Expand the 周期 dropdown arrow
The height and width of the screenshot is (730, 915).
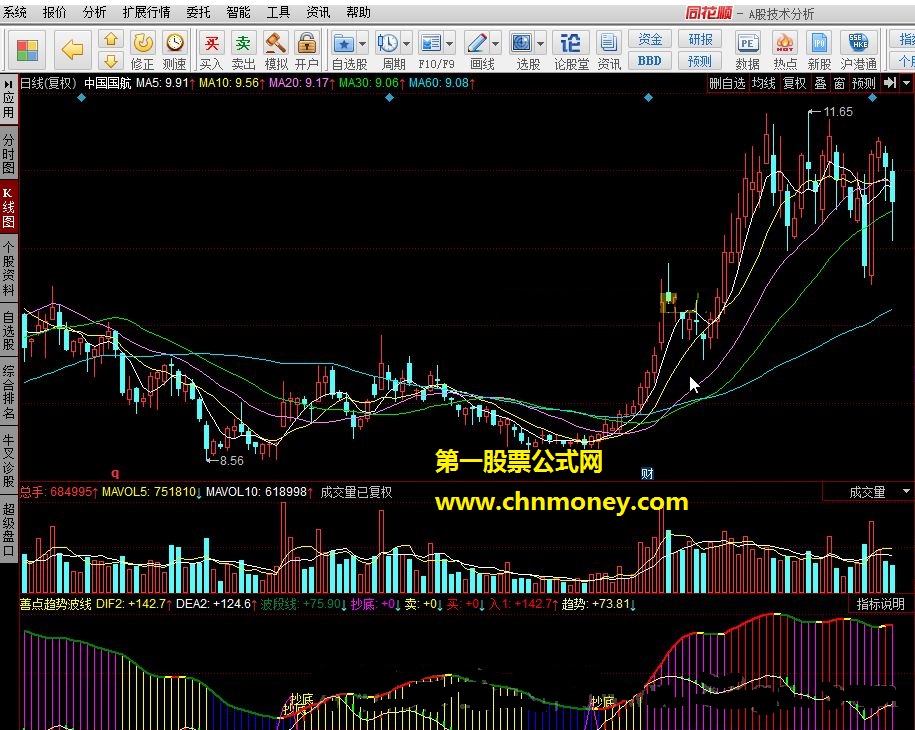click(406, 44)
